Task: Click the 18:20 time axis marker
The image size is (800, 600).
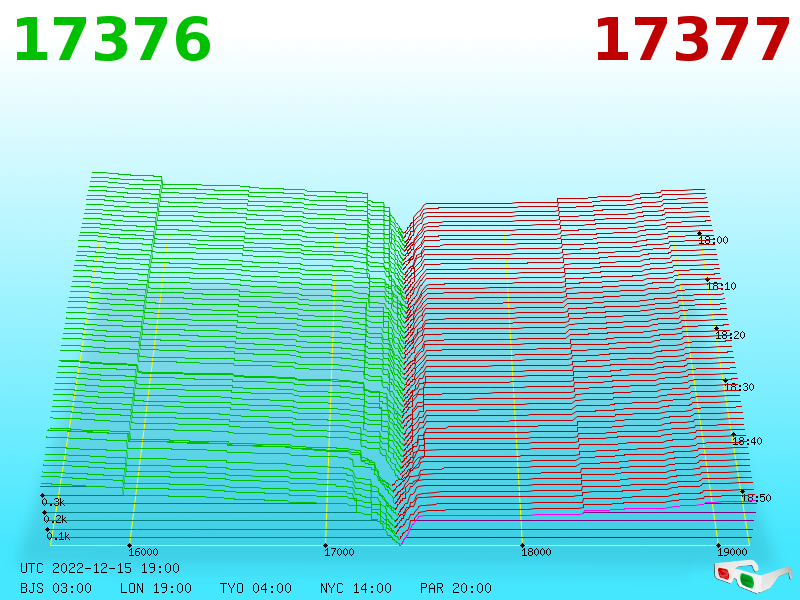Action: pyautogui.click(x=730, y=335)
